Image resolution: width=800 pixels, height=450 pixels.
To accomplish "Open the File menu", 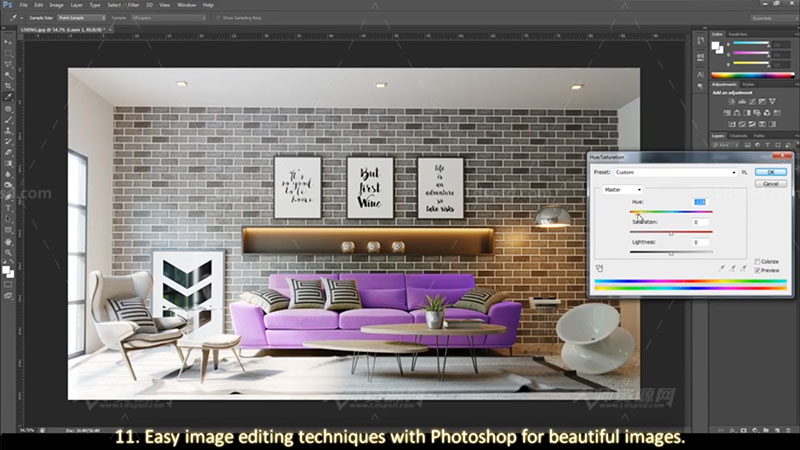I will (23, 5).
